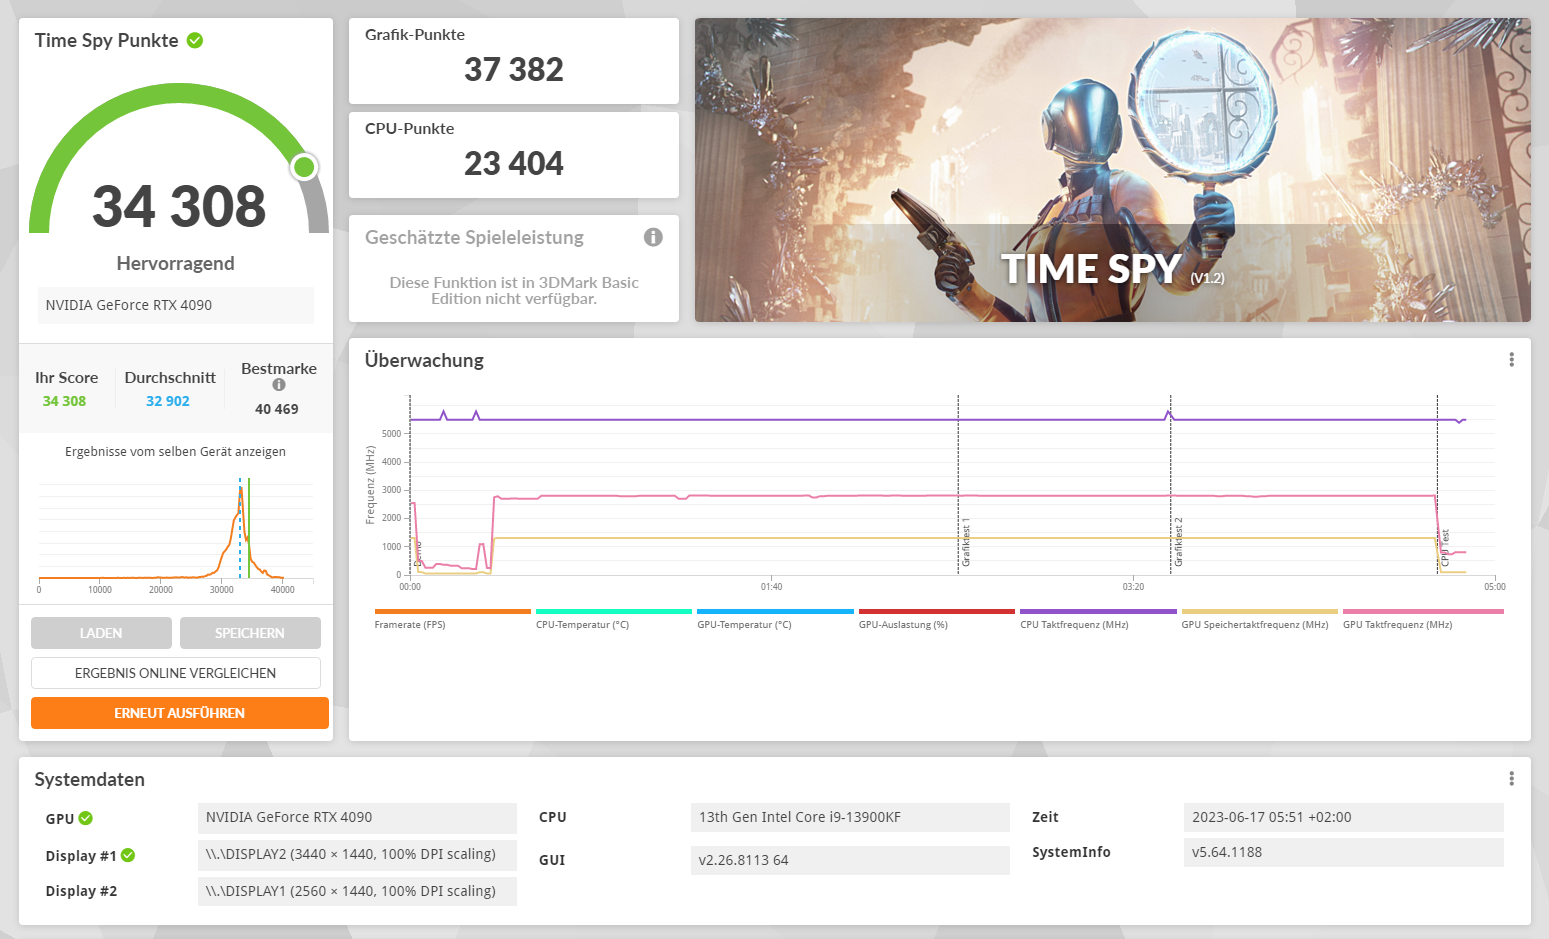
Task: Click the CPU-Punkte value 23 404
Action: [514, 163]
